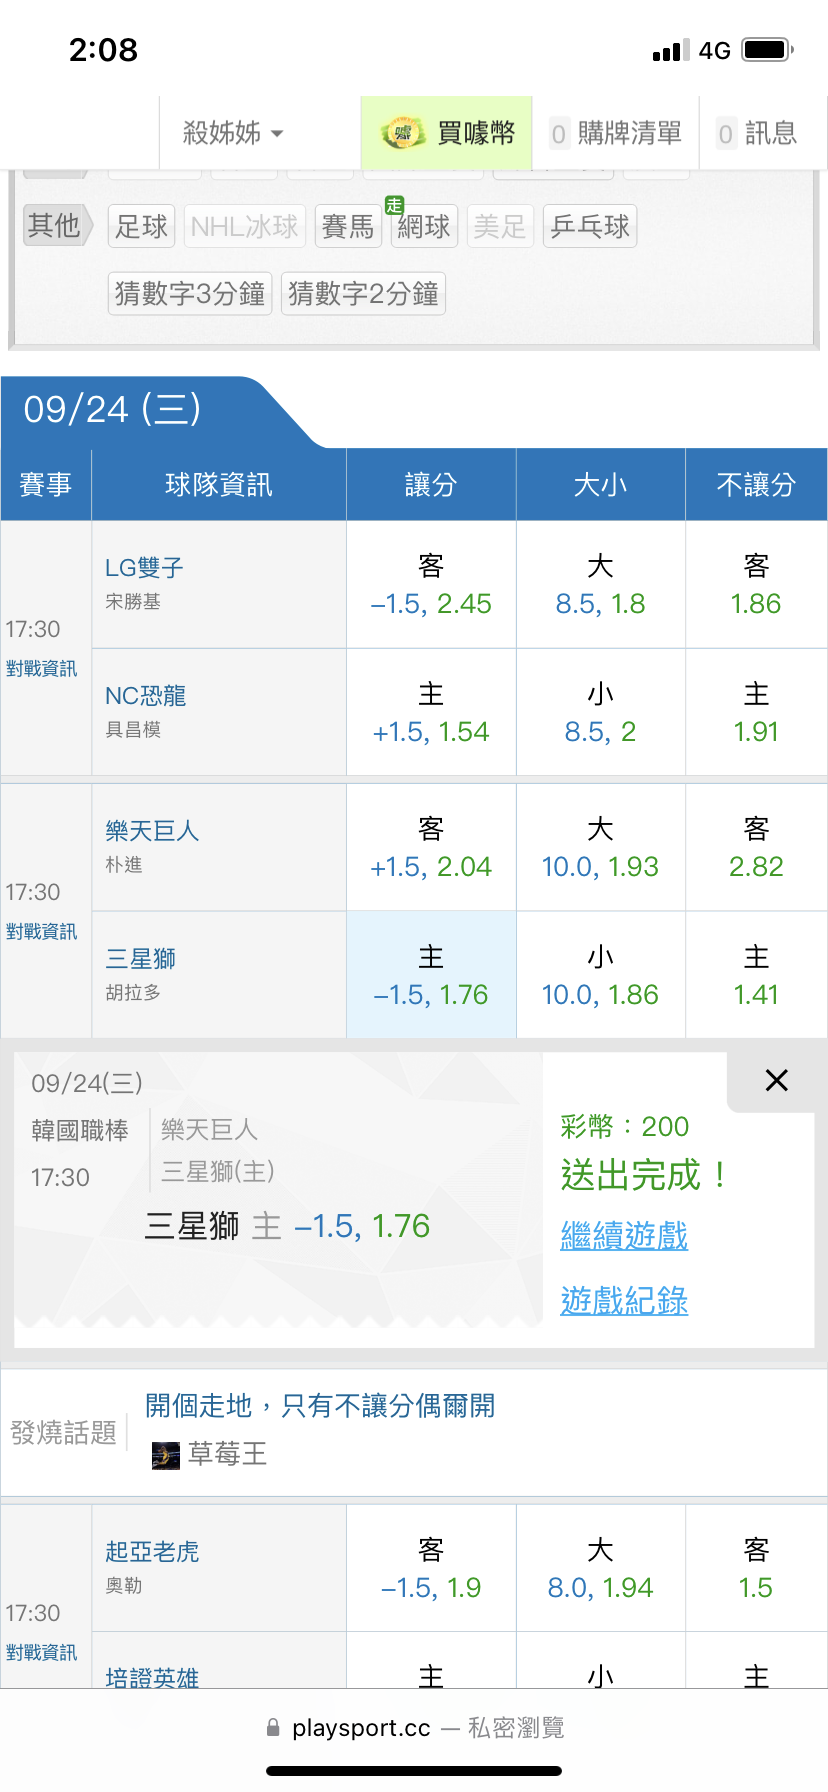Open the 購牌清單 purchase list
Screen dimensions: 828x1792
click(616, 133)
